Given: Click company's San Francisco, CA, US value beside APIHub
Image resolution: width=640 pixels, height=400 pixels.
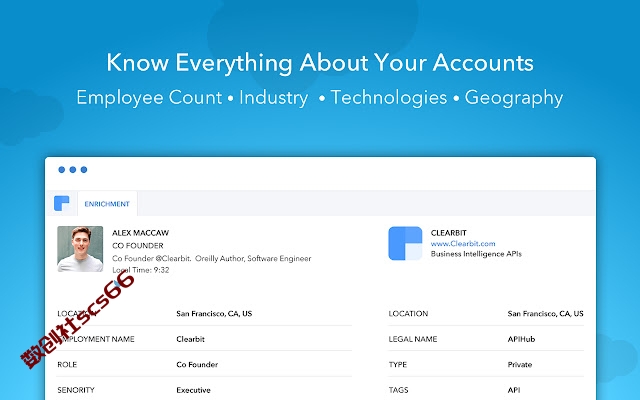Looking at the screenshot, I should [545, 313].
